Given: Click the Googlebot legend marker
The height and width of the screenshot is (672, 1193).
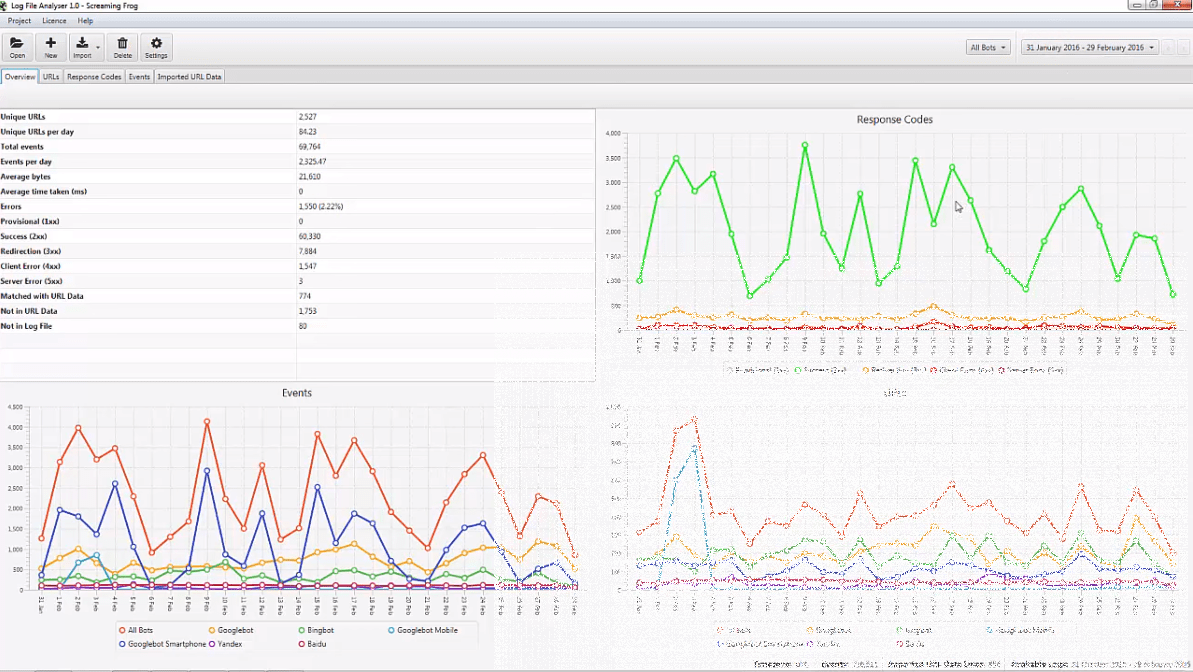Looking at the screenshot, I should (x=212, y=630).
